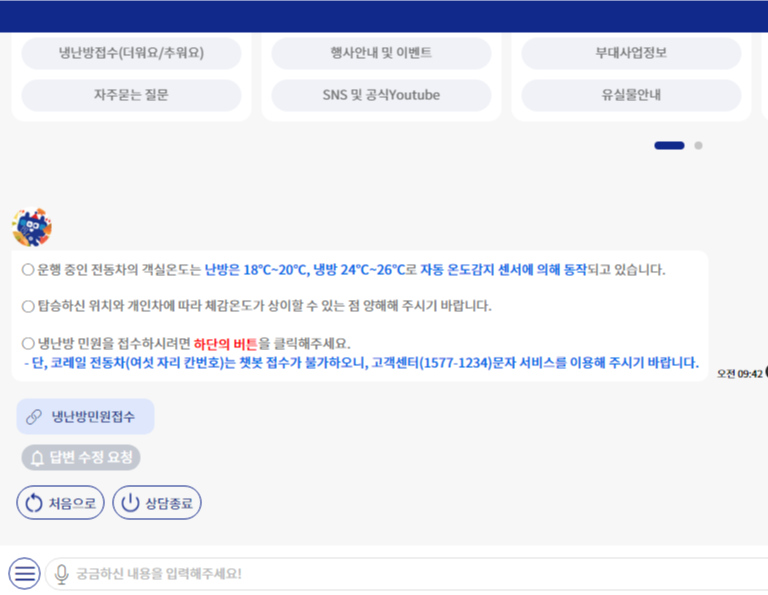Click the link chain icon on 냉난방민원접수
Viewport: 768px width, 595px height.
(33, 417)
